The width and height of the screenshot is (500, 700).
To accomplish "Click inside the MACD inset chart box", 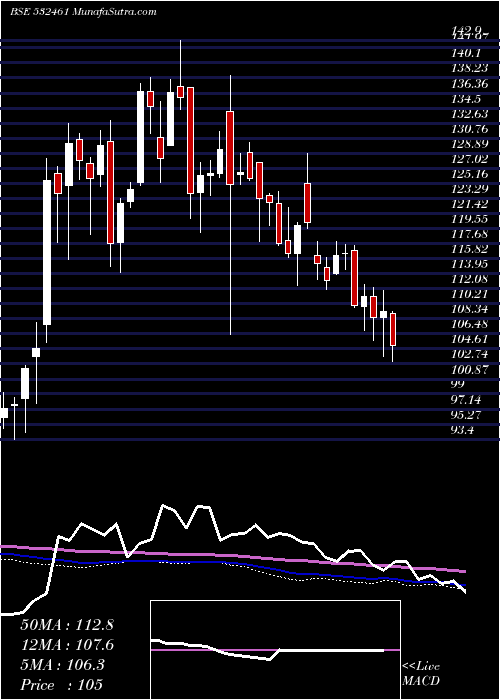I will (275, 650).
